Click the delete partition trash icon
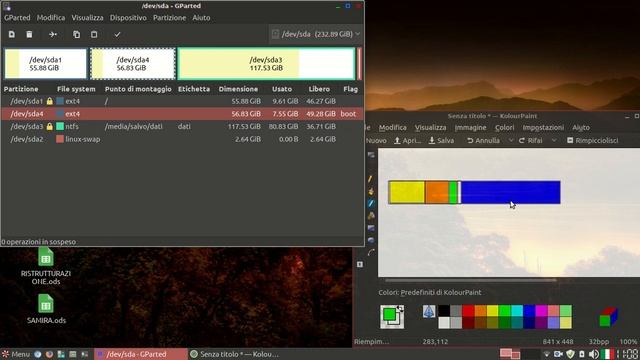This screenshot has height=360, width=640. tap(29, 34)
